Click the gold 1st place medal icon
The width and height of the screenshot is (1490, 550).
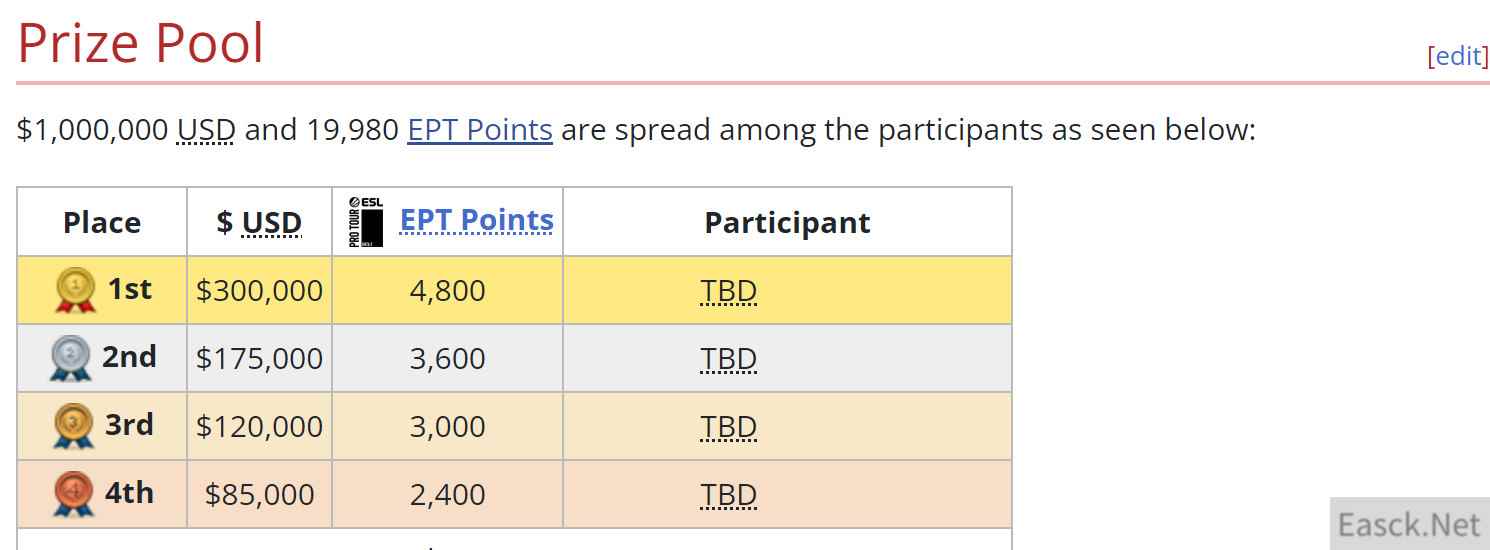[75, 290]
